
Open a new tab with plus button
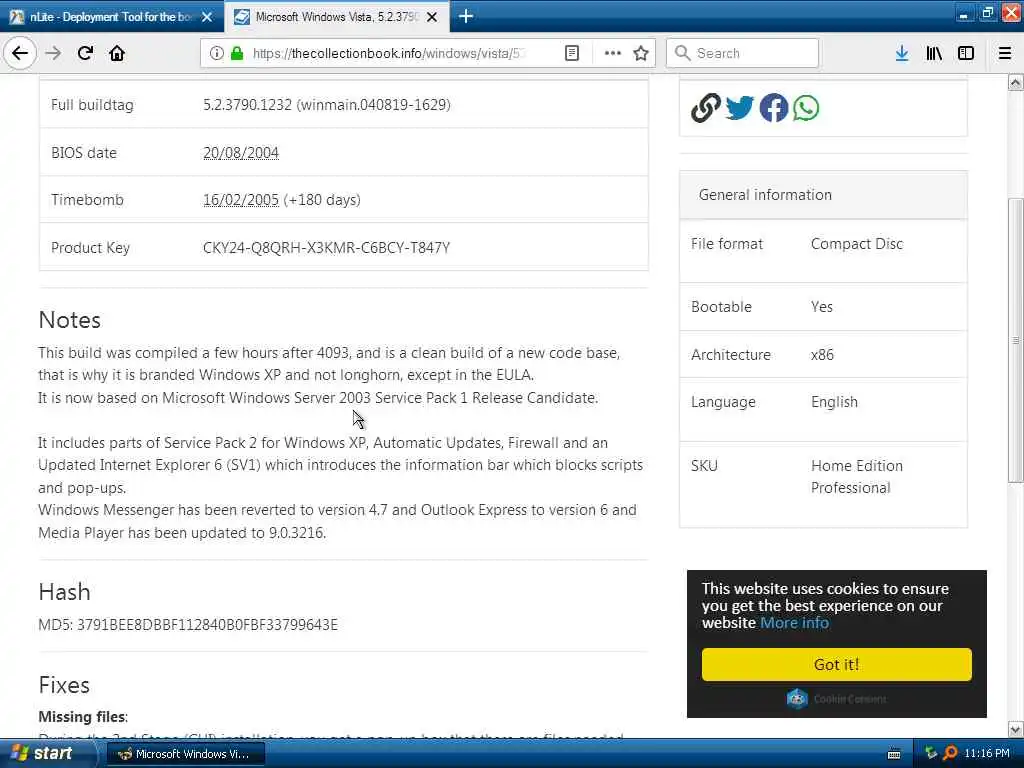(466, 16)
